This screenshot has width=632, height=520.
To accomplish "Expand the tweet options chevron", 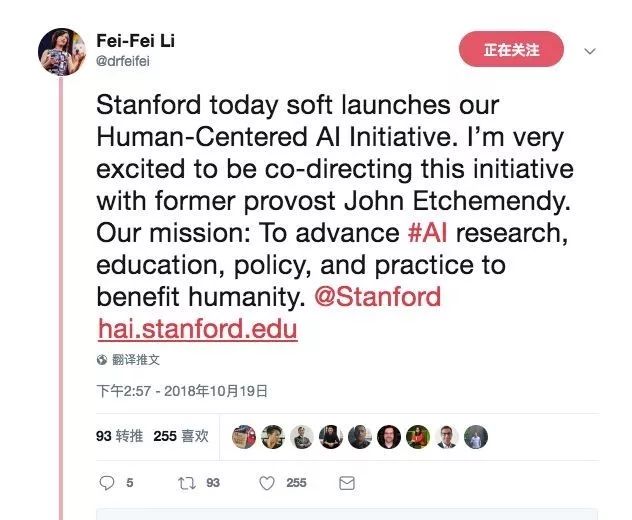I will click(590, 50).
